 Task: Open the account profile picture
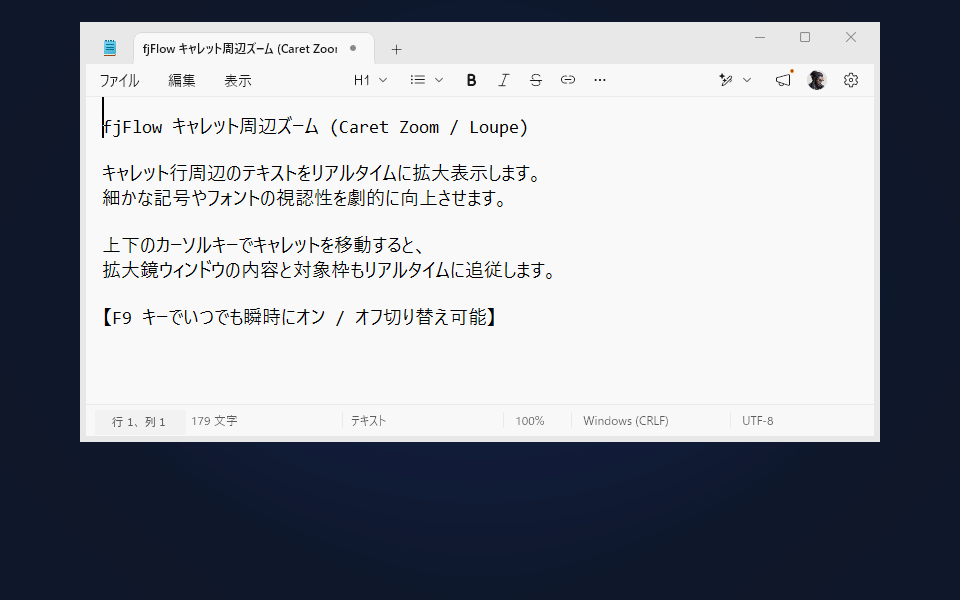pos(817,80)
